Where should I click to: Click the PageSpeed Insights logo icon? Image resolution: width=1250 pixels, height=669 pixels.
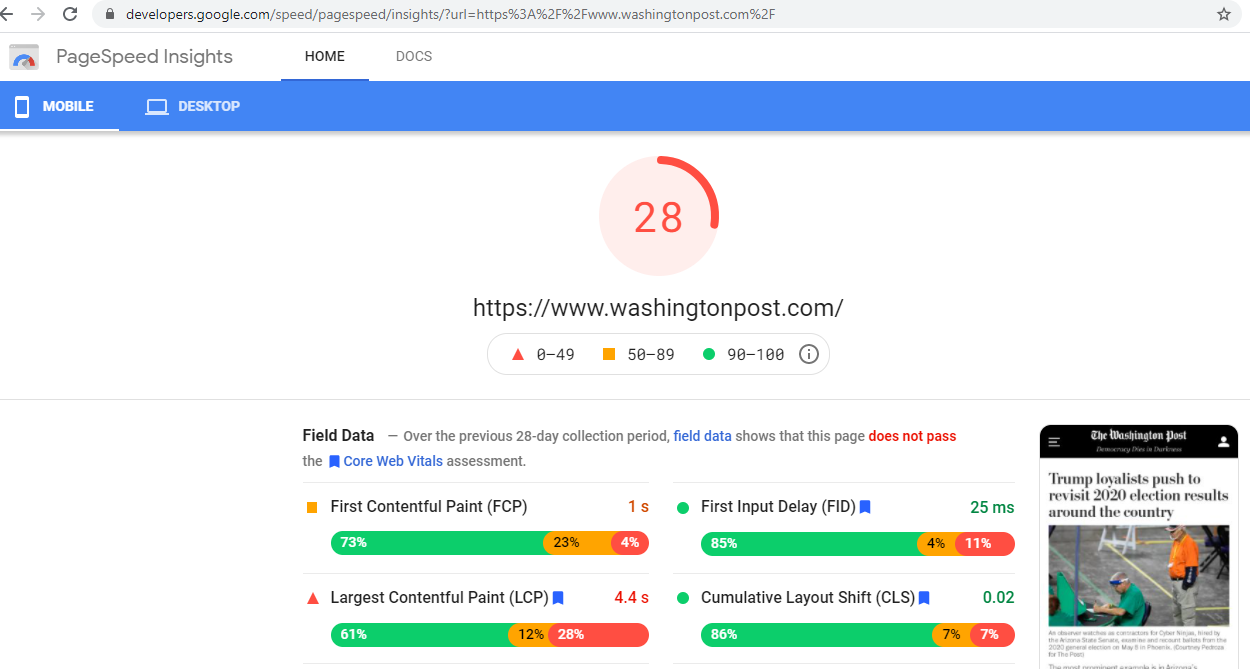tap(24, 57)
